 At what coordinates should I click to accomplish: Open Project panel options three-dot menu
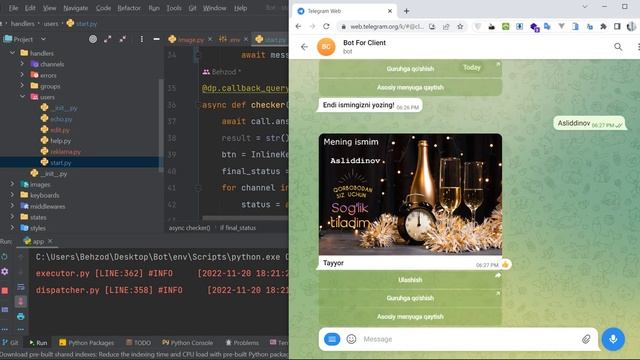click(142, 39)
